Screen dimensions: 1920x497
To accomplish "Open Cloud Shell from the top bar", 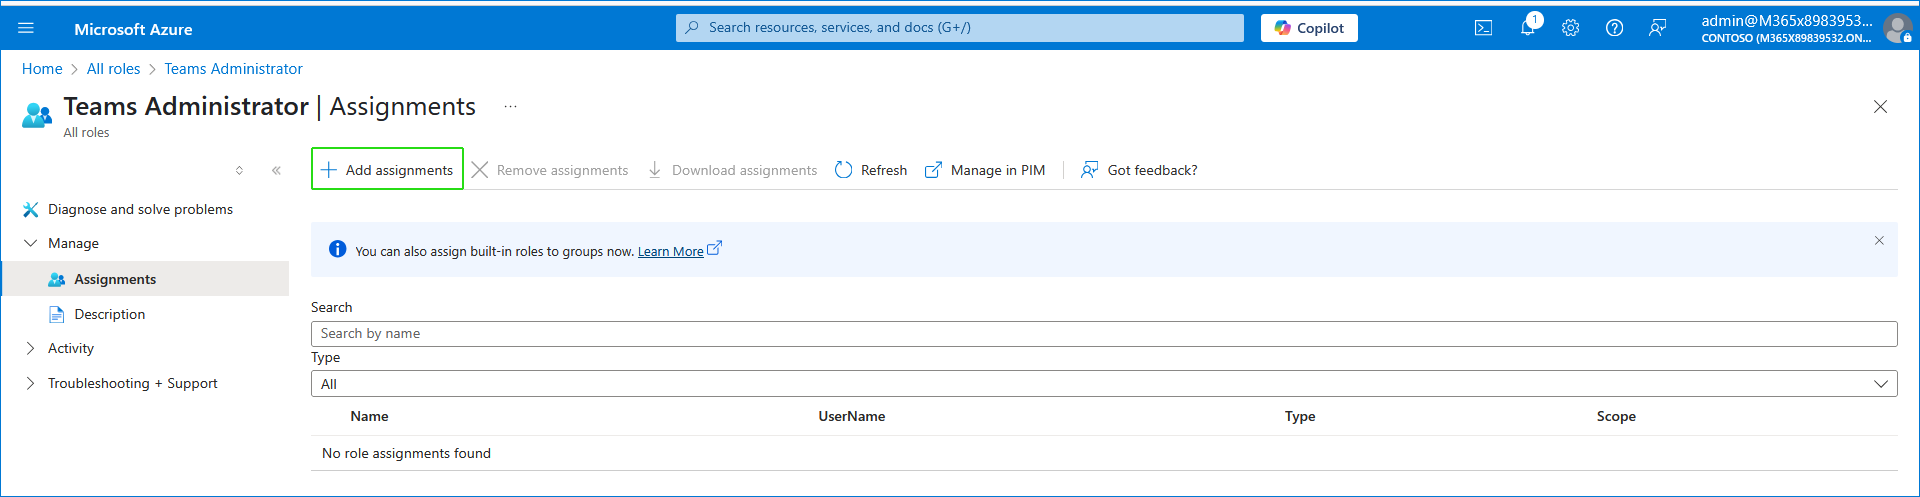I will (x=1483, y=28).
